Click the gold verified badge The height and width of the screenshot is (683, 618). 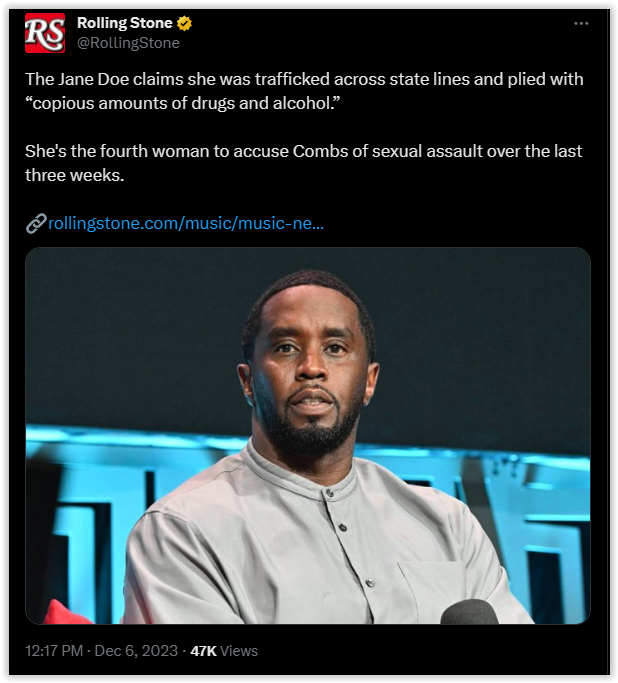click(184, 23)
